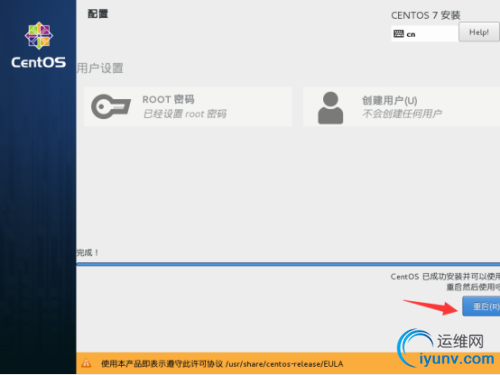Click the EULA license notice text
Viewport: 500px width, 375px height.
pos(222,364)
